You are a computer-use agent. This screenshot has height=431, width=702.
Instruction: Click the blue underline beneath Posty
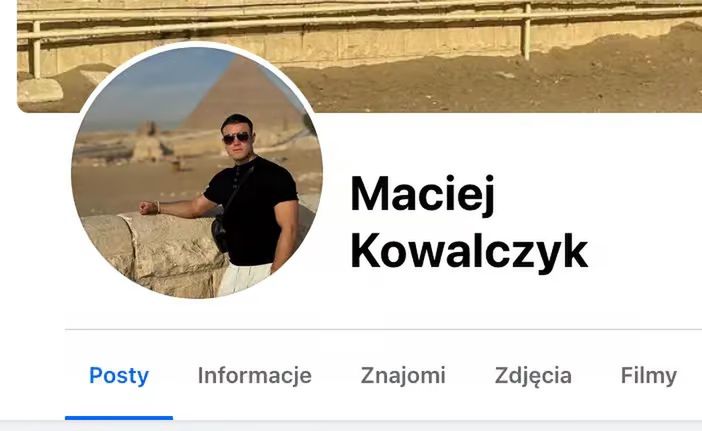pyautogui.click(x=119, y=418)
